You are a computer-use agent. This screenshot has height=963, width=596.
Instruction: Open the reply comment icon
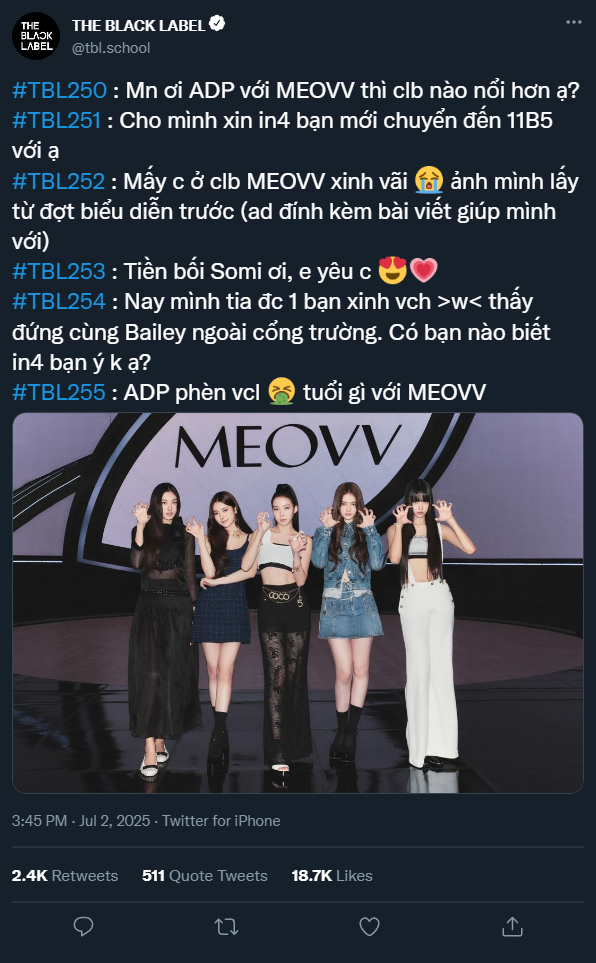click(83, 926)
